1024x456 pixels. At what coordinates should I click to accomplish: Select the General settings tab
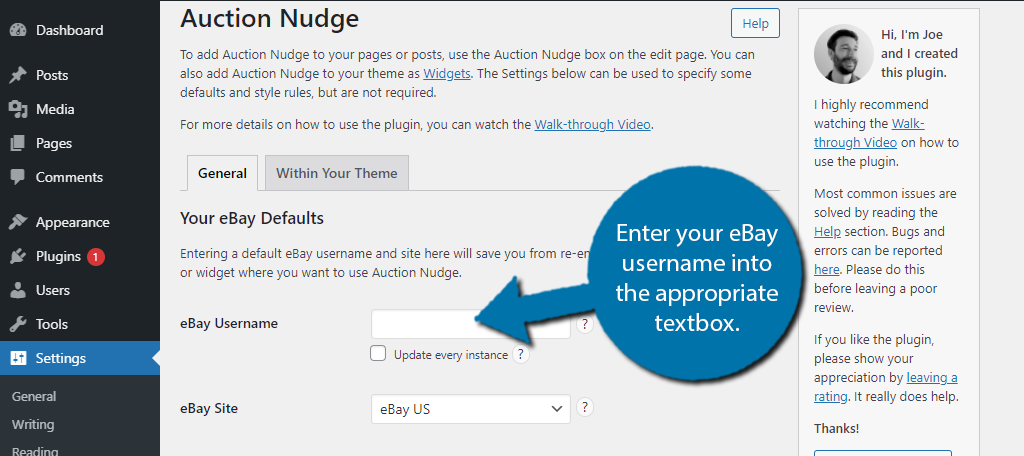click(223, 173)
